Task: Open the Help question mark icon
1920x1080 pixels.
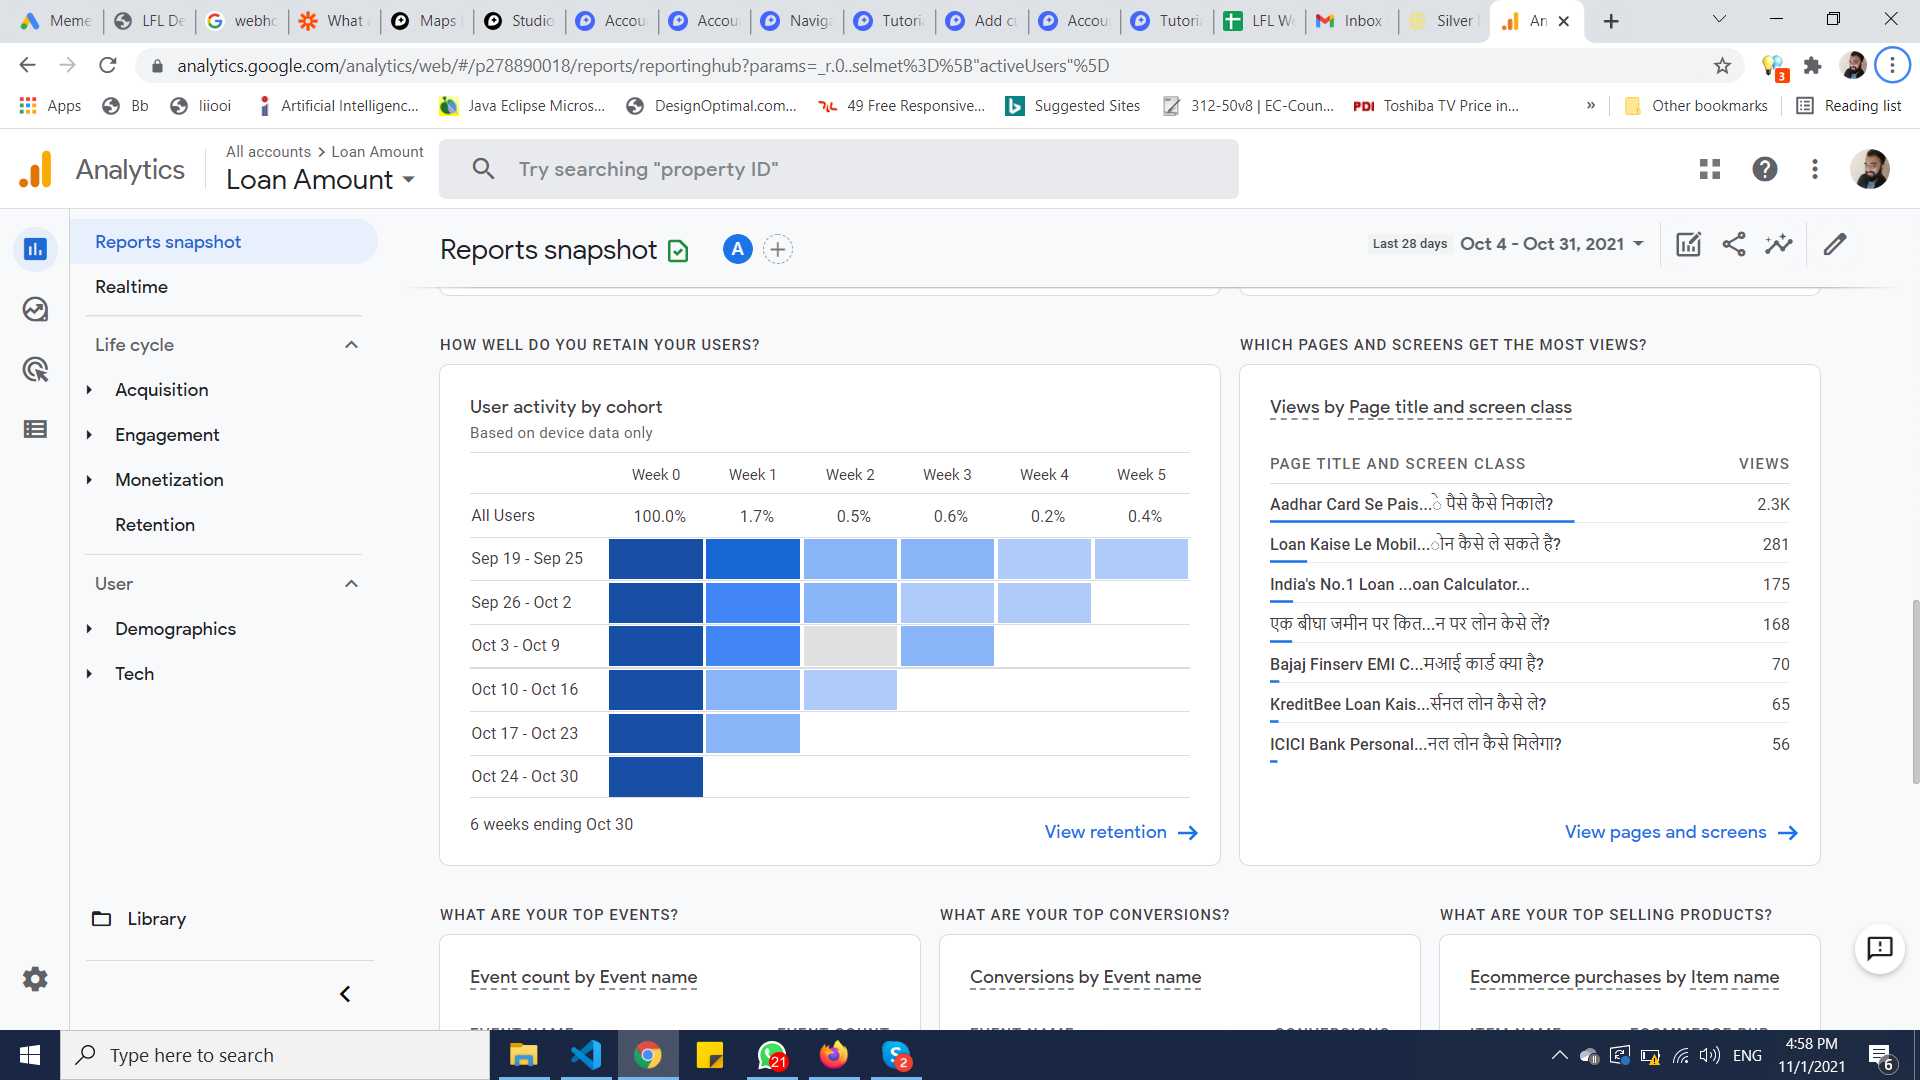Action: coord(1765,169)
